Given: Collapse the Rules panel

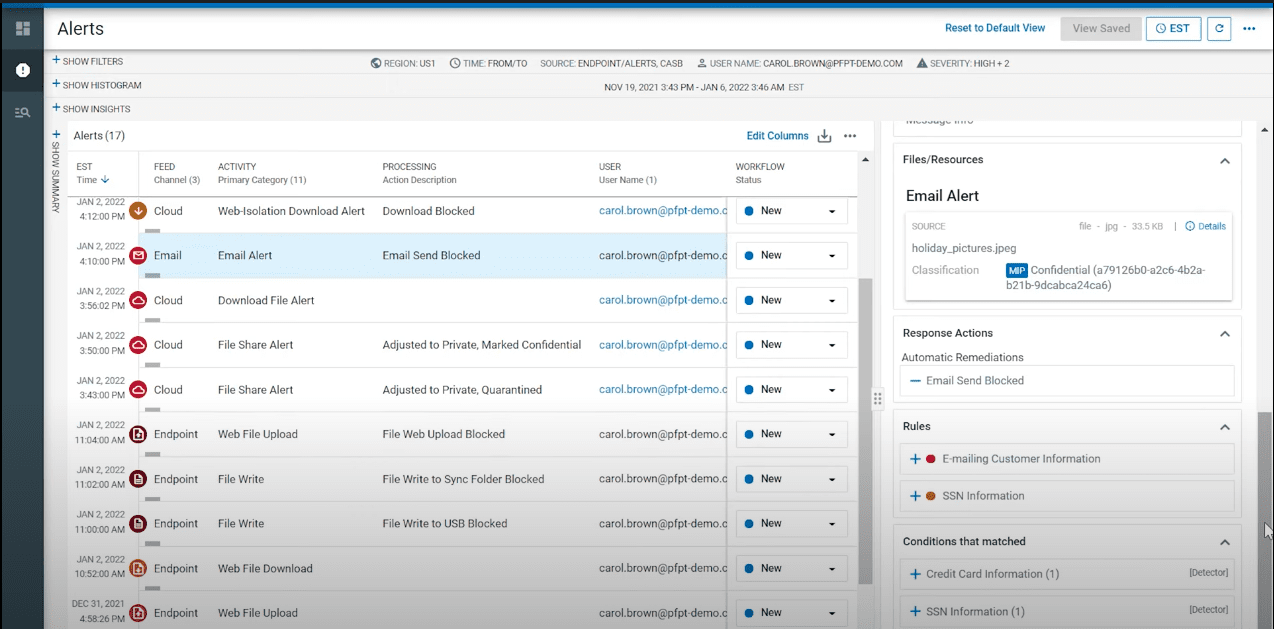Looking at the screenshot, I should [1225, 426].
